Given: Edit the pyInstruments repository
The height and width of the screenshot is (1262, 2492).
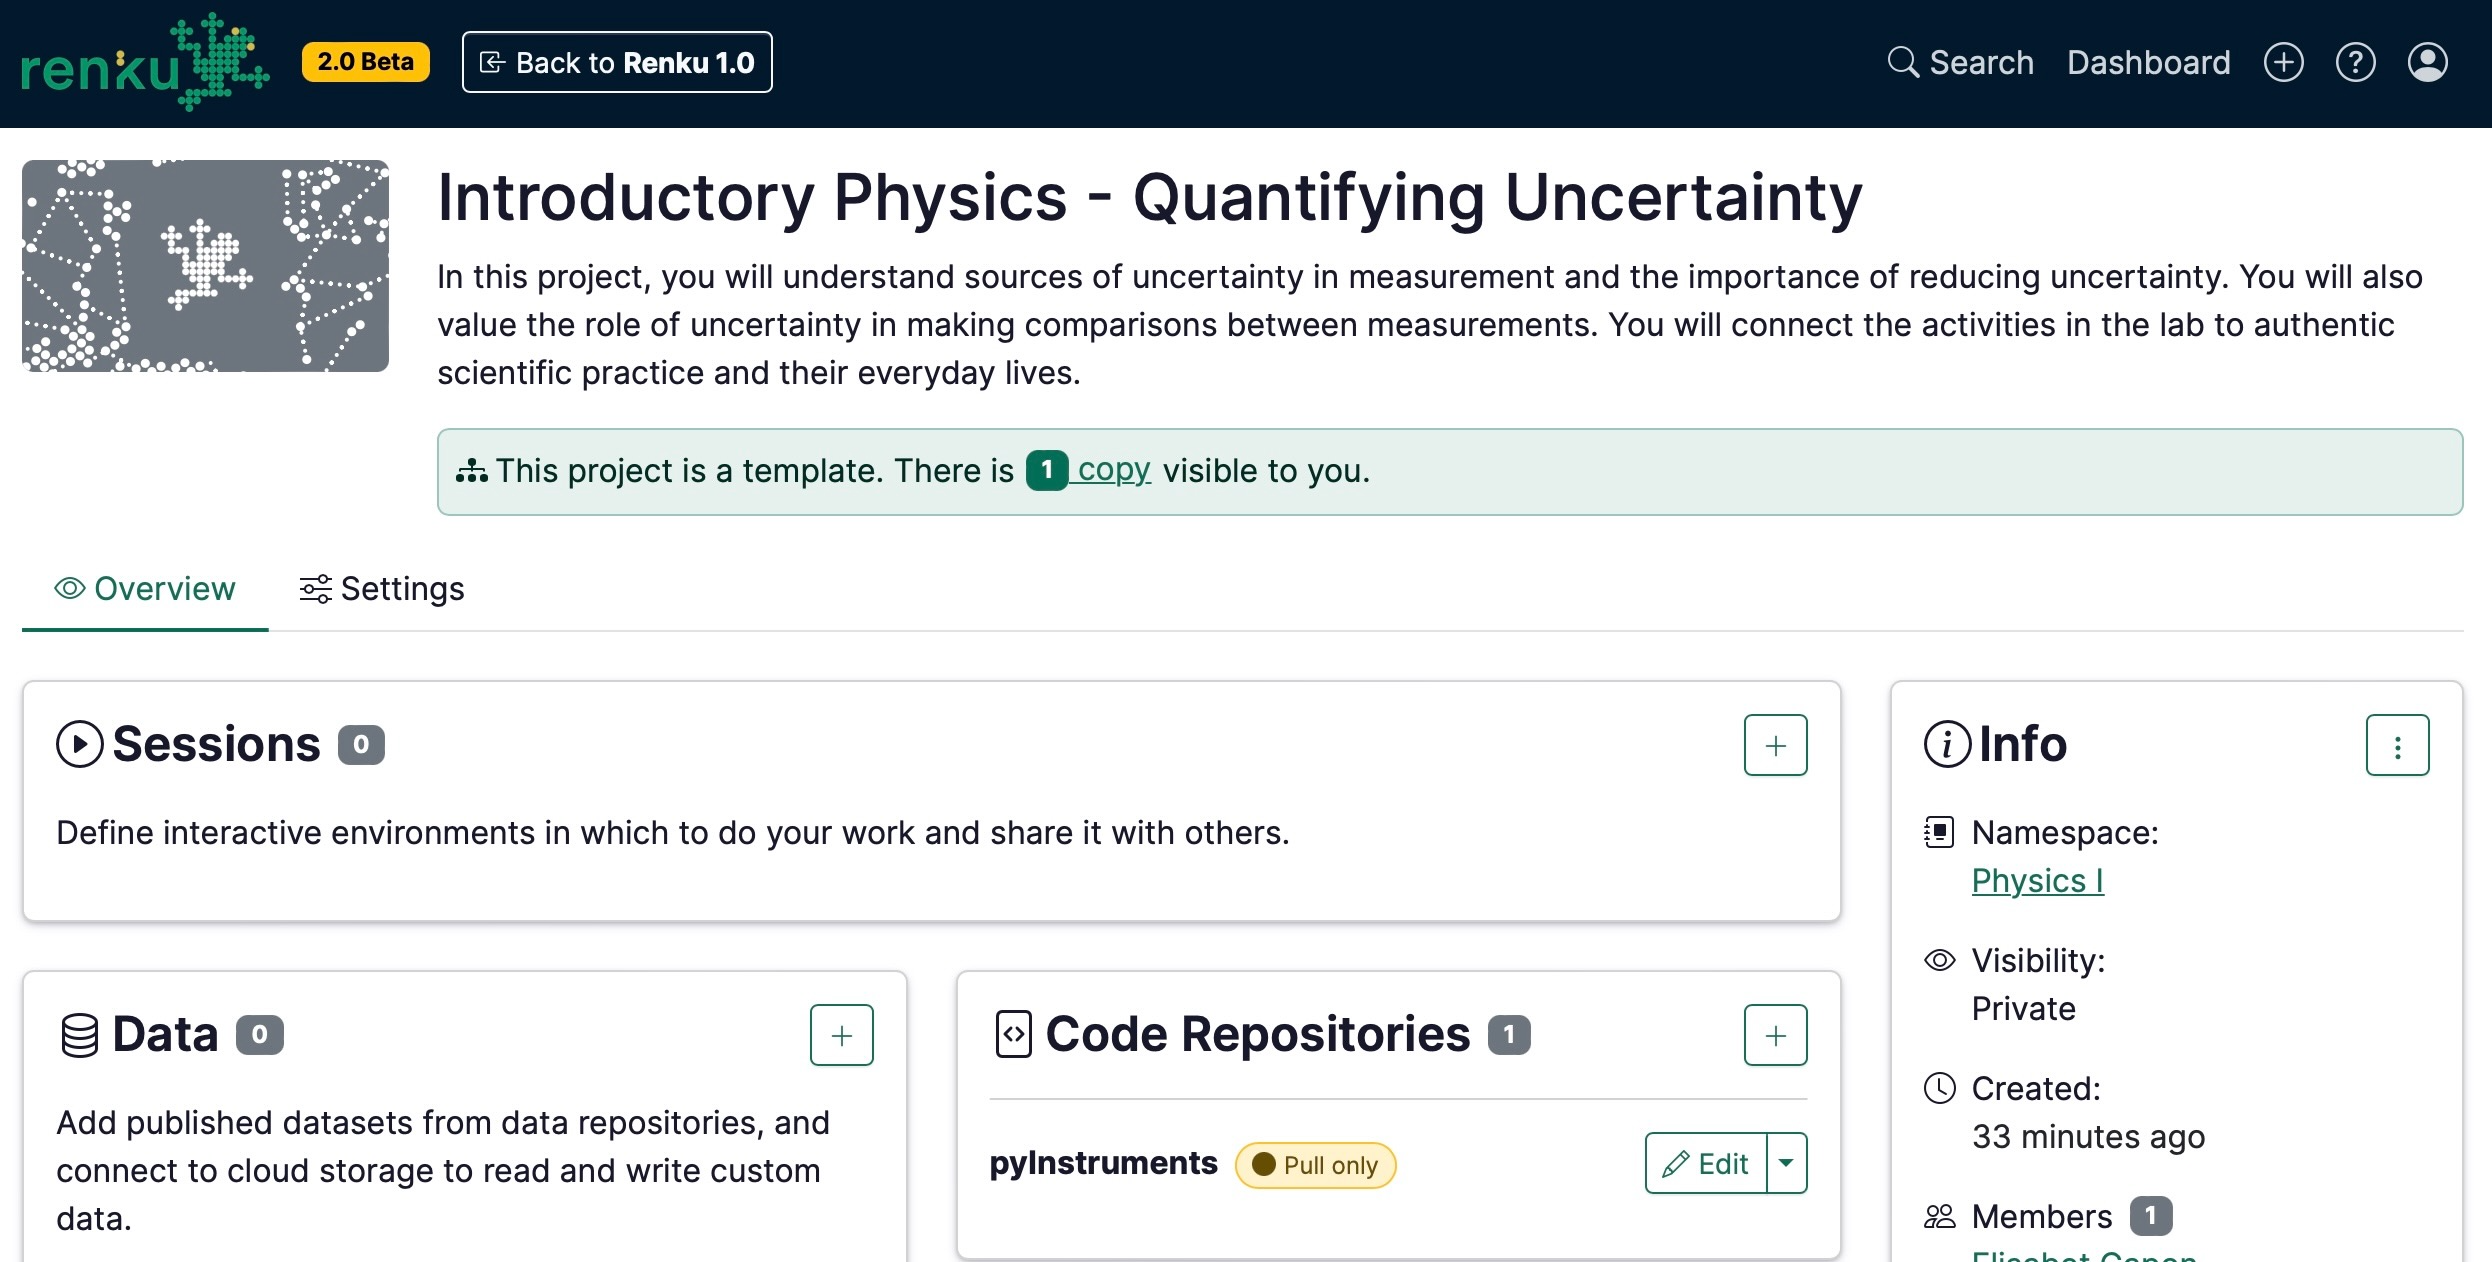Looking at the screenshot, I should click(1706, 1163).
